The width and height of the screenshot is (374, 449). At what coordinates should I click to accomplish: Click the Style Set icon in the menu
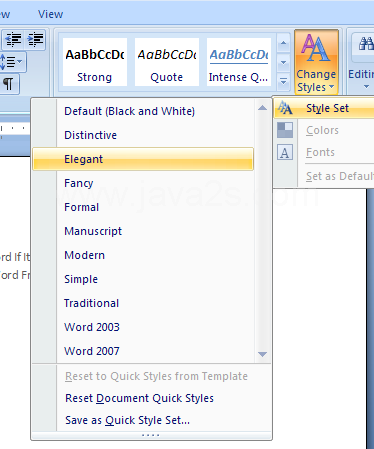click(285, 108)
